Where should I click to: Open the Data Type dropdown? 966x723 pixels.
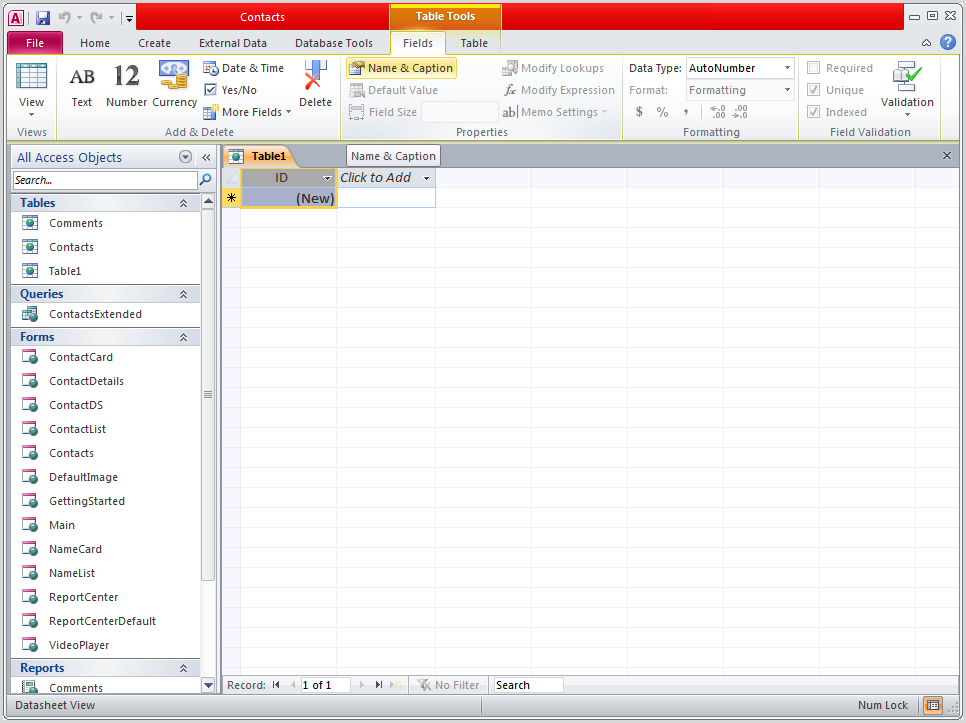point(786,67)
